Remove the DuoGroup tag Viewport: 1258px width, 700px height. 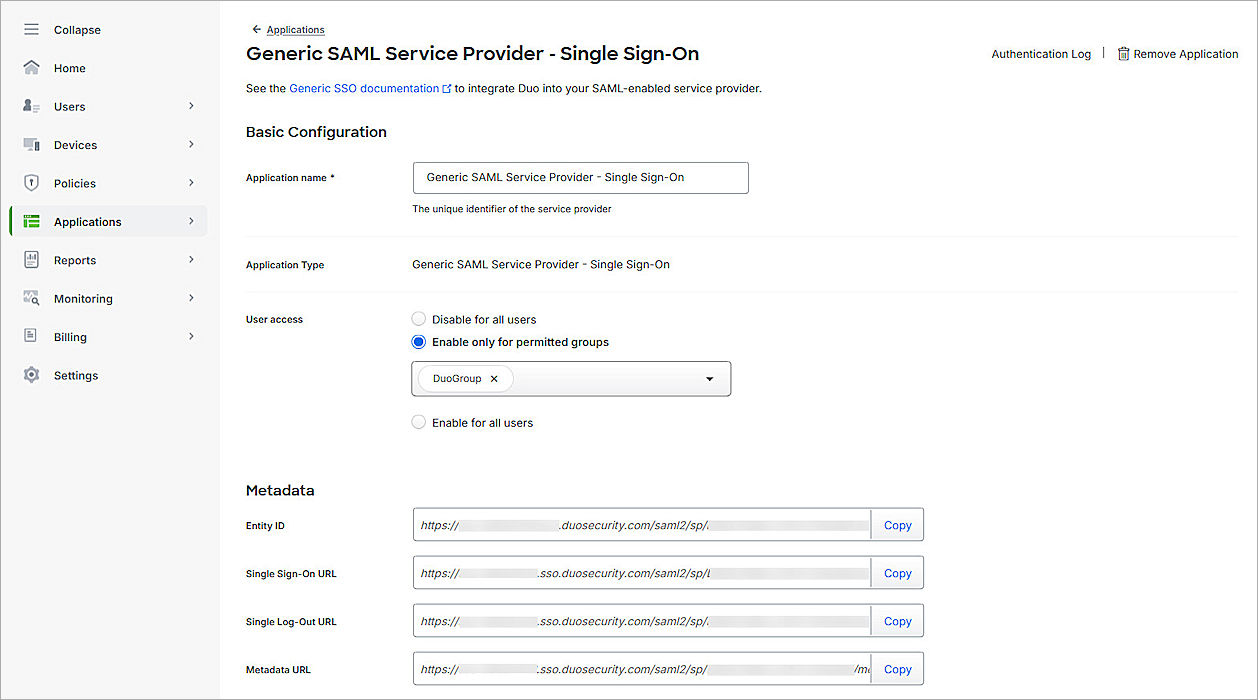pyautogui.click(x=494, y=379)
